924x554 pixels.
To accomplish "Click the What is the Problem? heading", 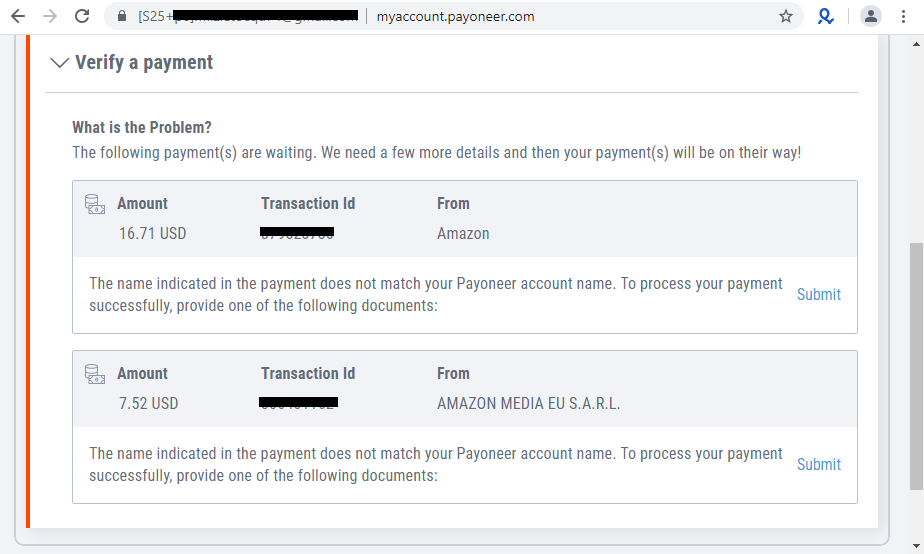I will tap(142, 128).
